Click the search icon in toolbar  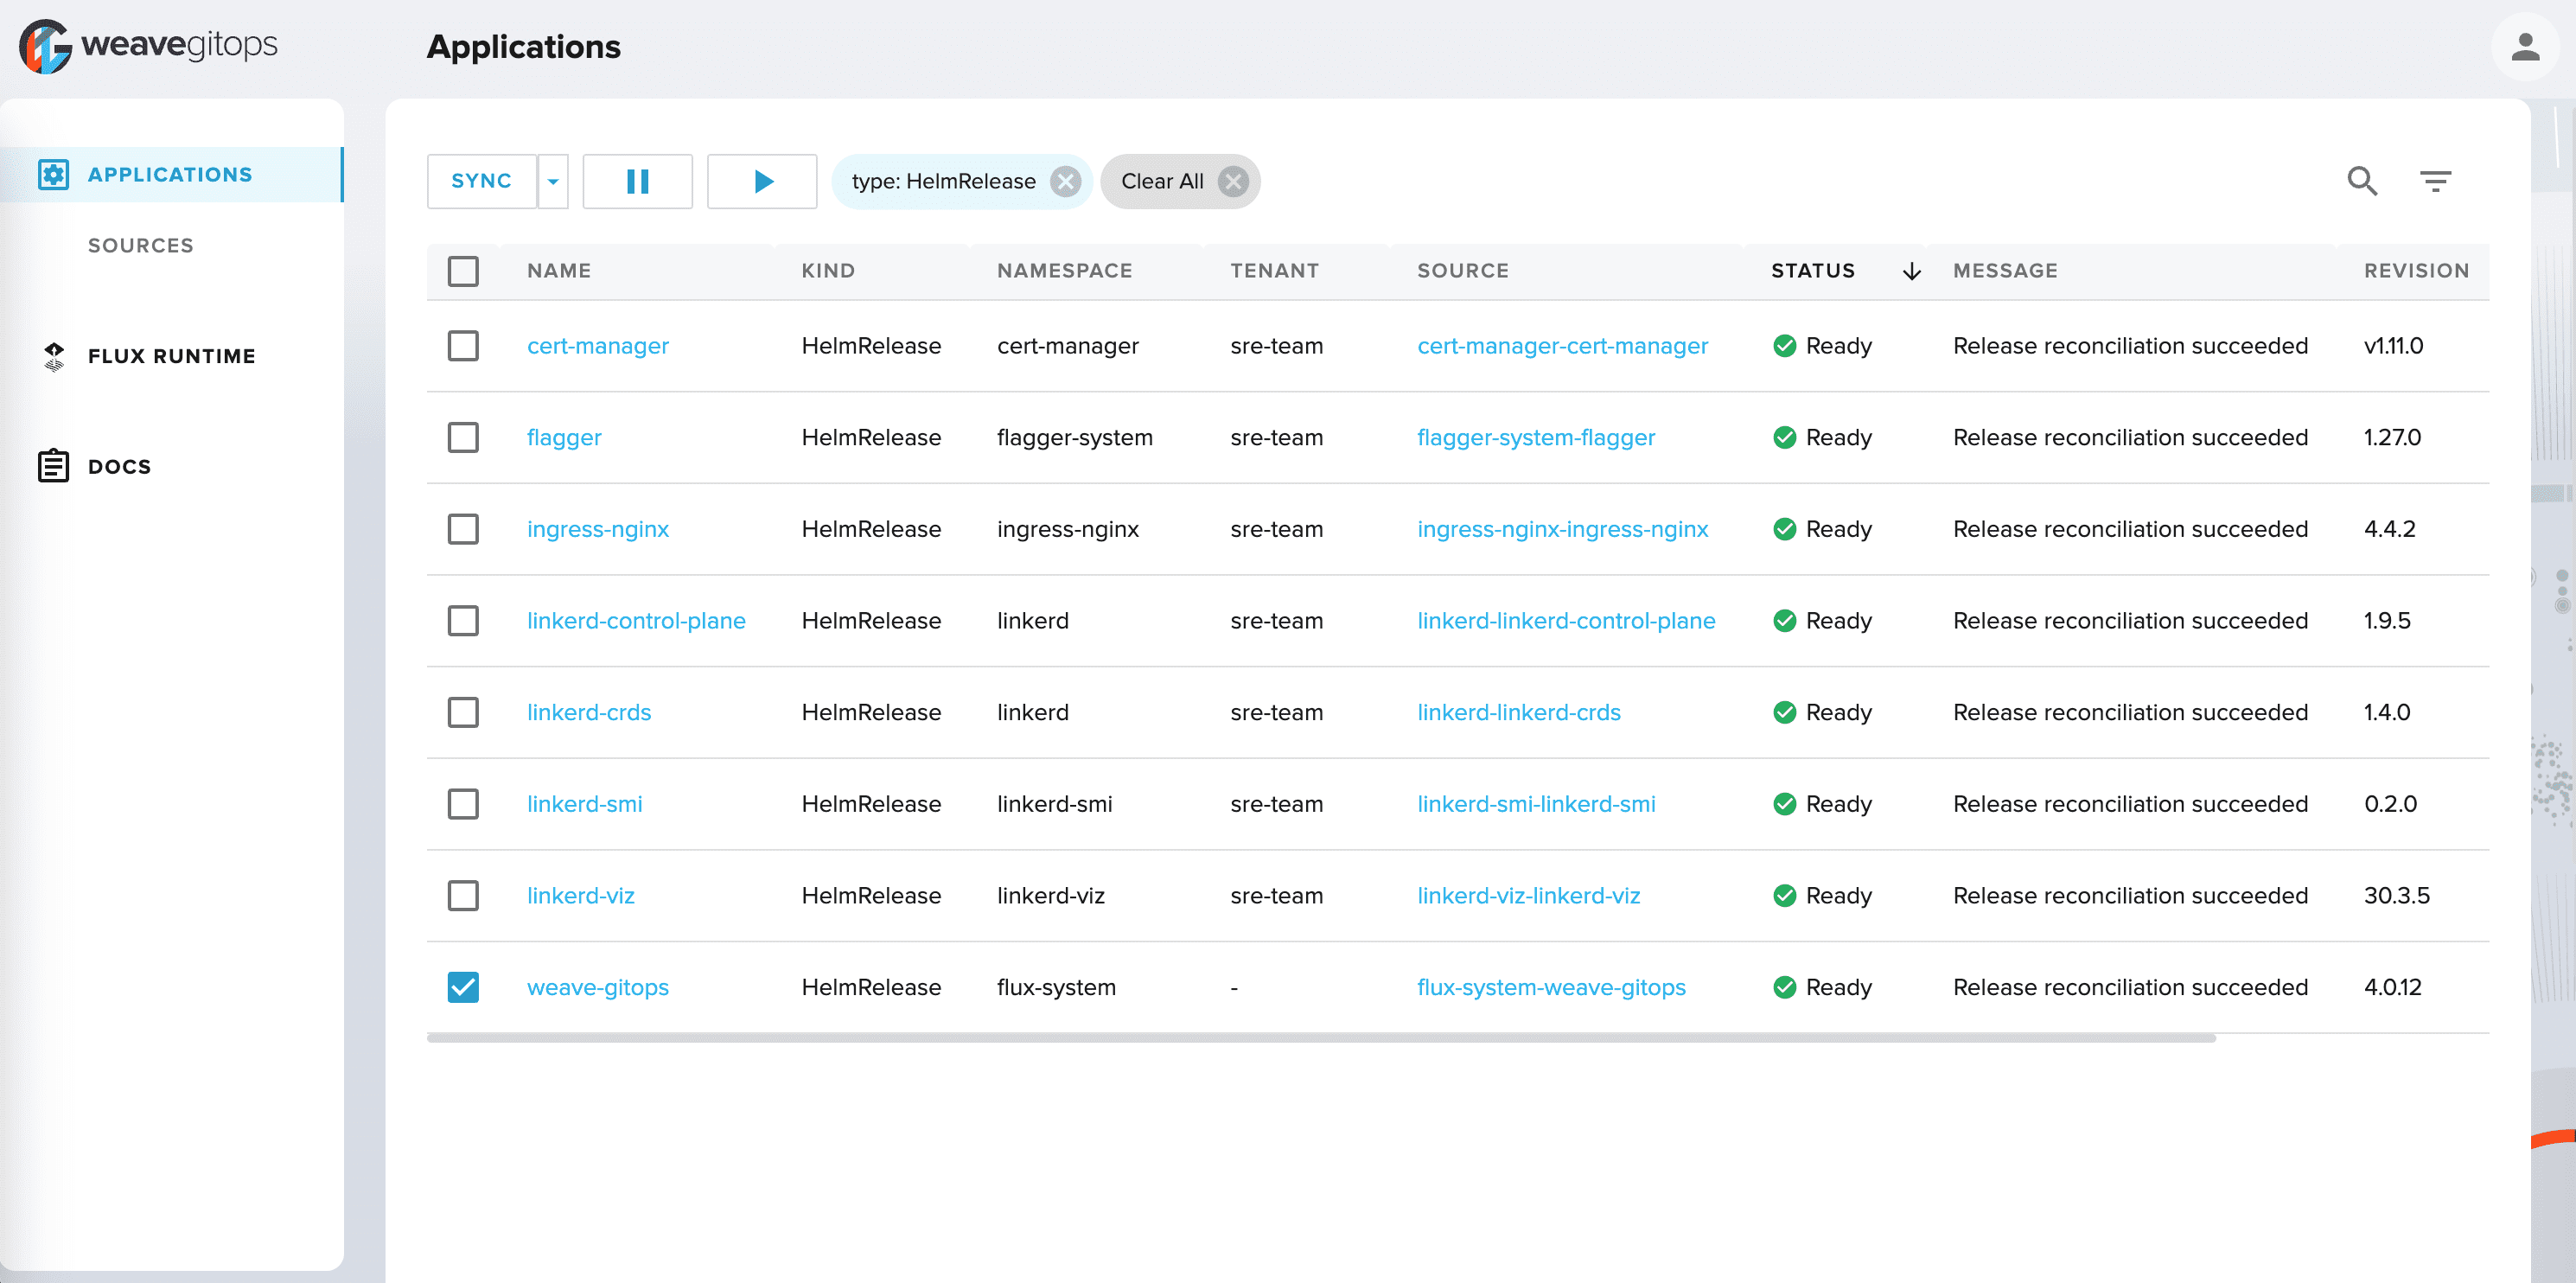[x=2362, y=181]
